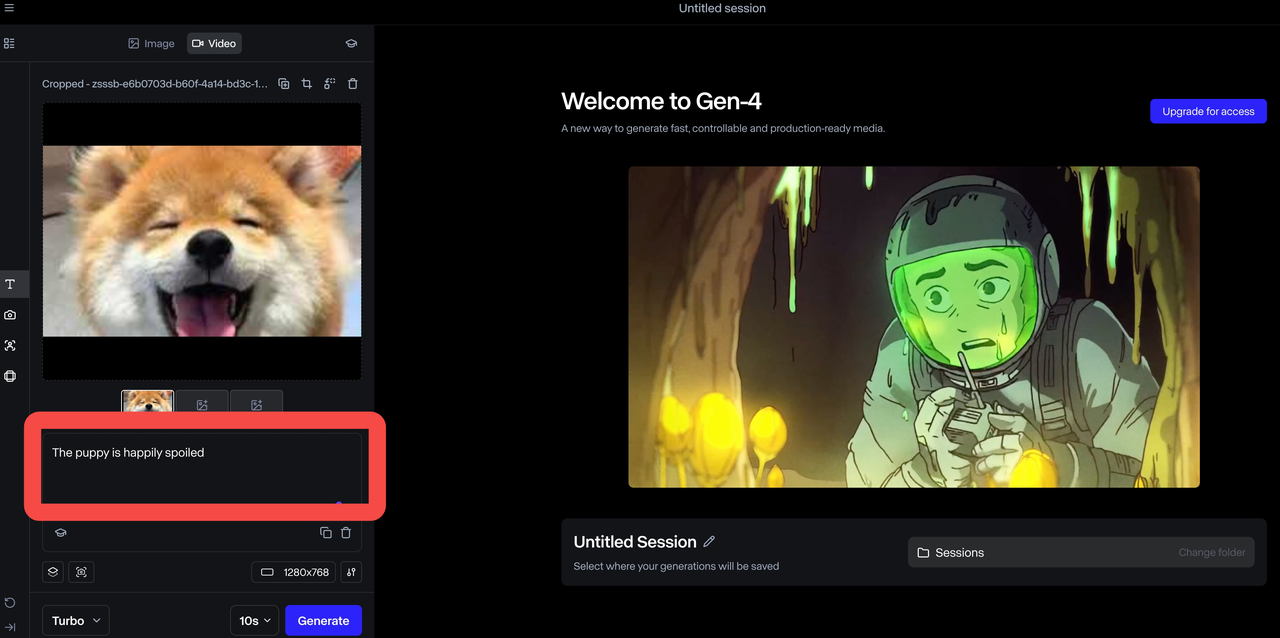Image resolution: width=1280 pixels, height=638 pixels.
Task: Open the 1280x768 aspect ratio selector
Action: (293, 572)
